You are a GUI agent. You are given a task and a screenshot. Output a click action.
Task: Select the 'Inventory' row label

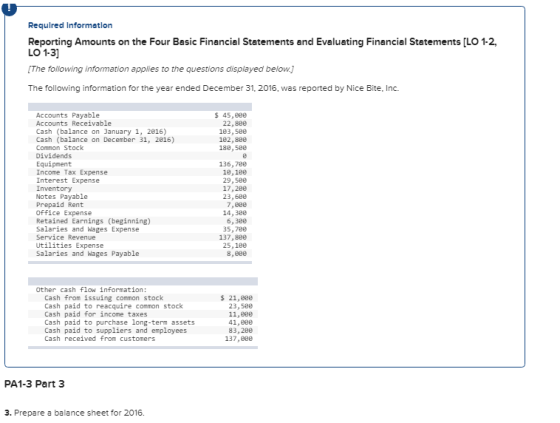[x=54, y=188]
